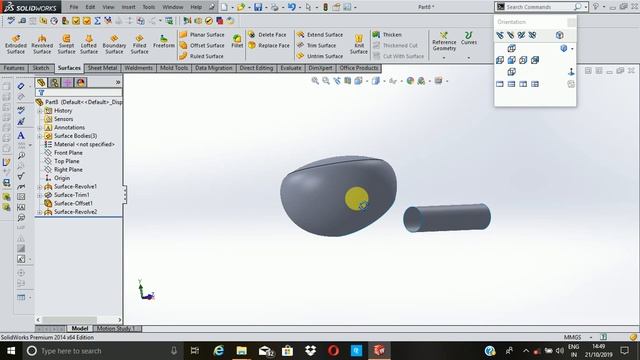Select the Boundary Surface tool
The image size is (640, 360).
(x=114, y=44)
